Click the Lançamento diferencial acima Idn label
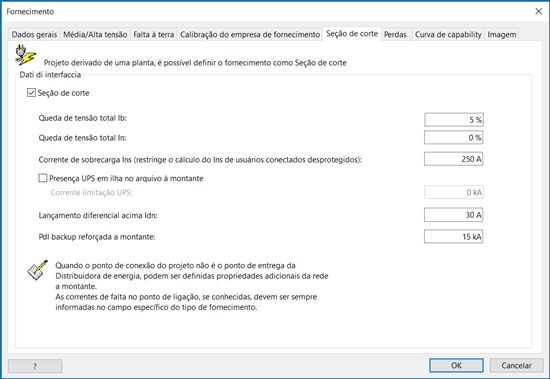The image size is (550, 379). tap(98, 215)
